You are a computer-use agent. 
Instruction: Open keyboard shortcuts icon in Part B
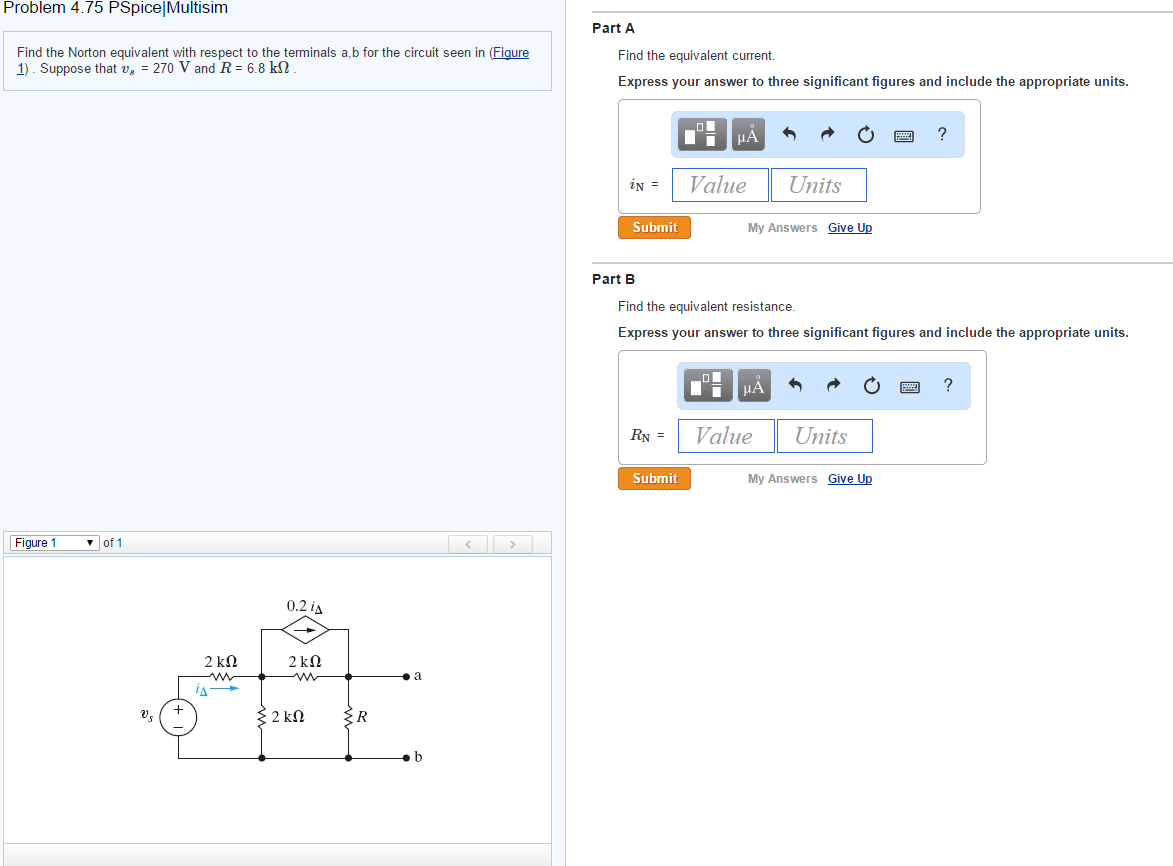pyautogui.click(x=909, y=386)
